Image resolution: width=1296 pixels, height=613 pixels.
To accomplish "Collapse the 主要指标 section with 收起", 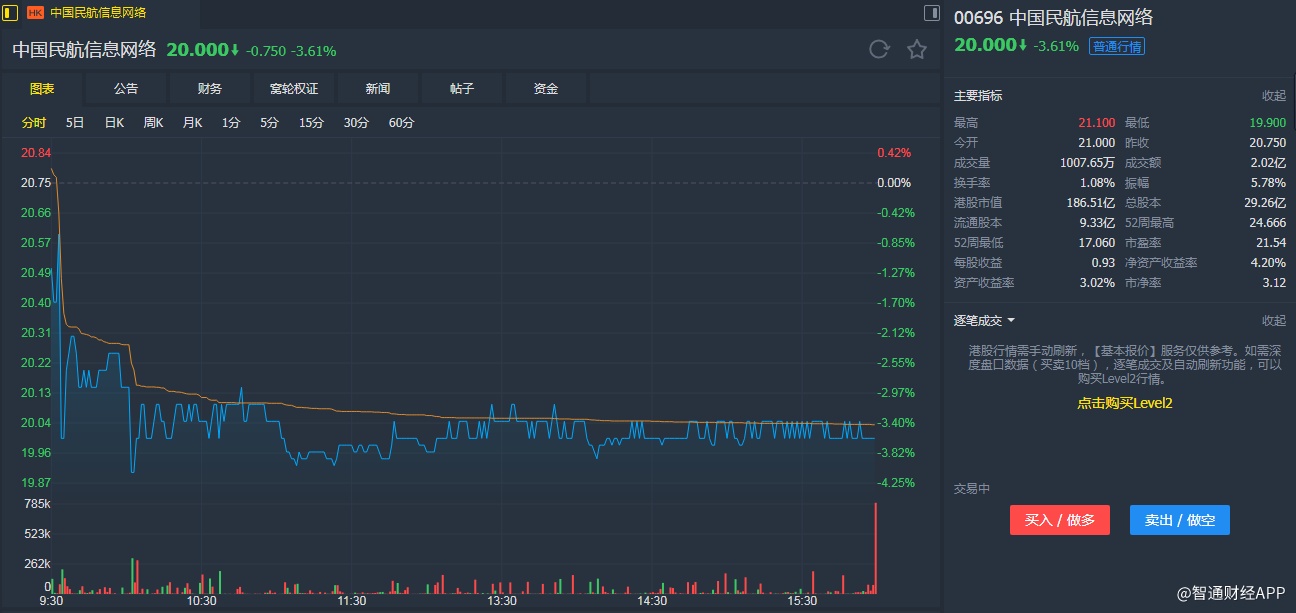I will [x=1274, y=96].
